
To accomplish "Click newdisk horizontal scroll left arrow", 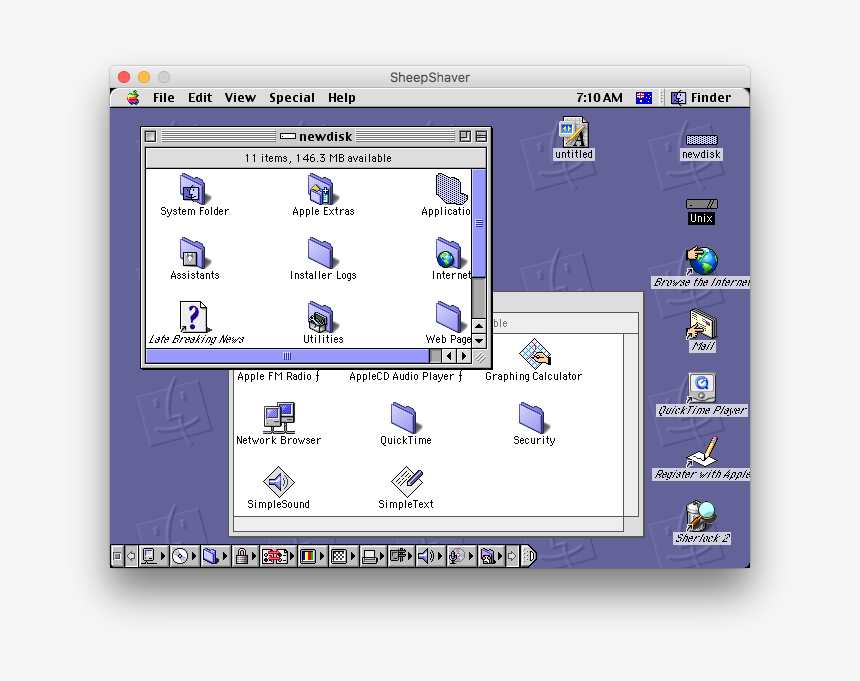I will (x=449, y=356).
